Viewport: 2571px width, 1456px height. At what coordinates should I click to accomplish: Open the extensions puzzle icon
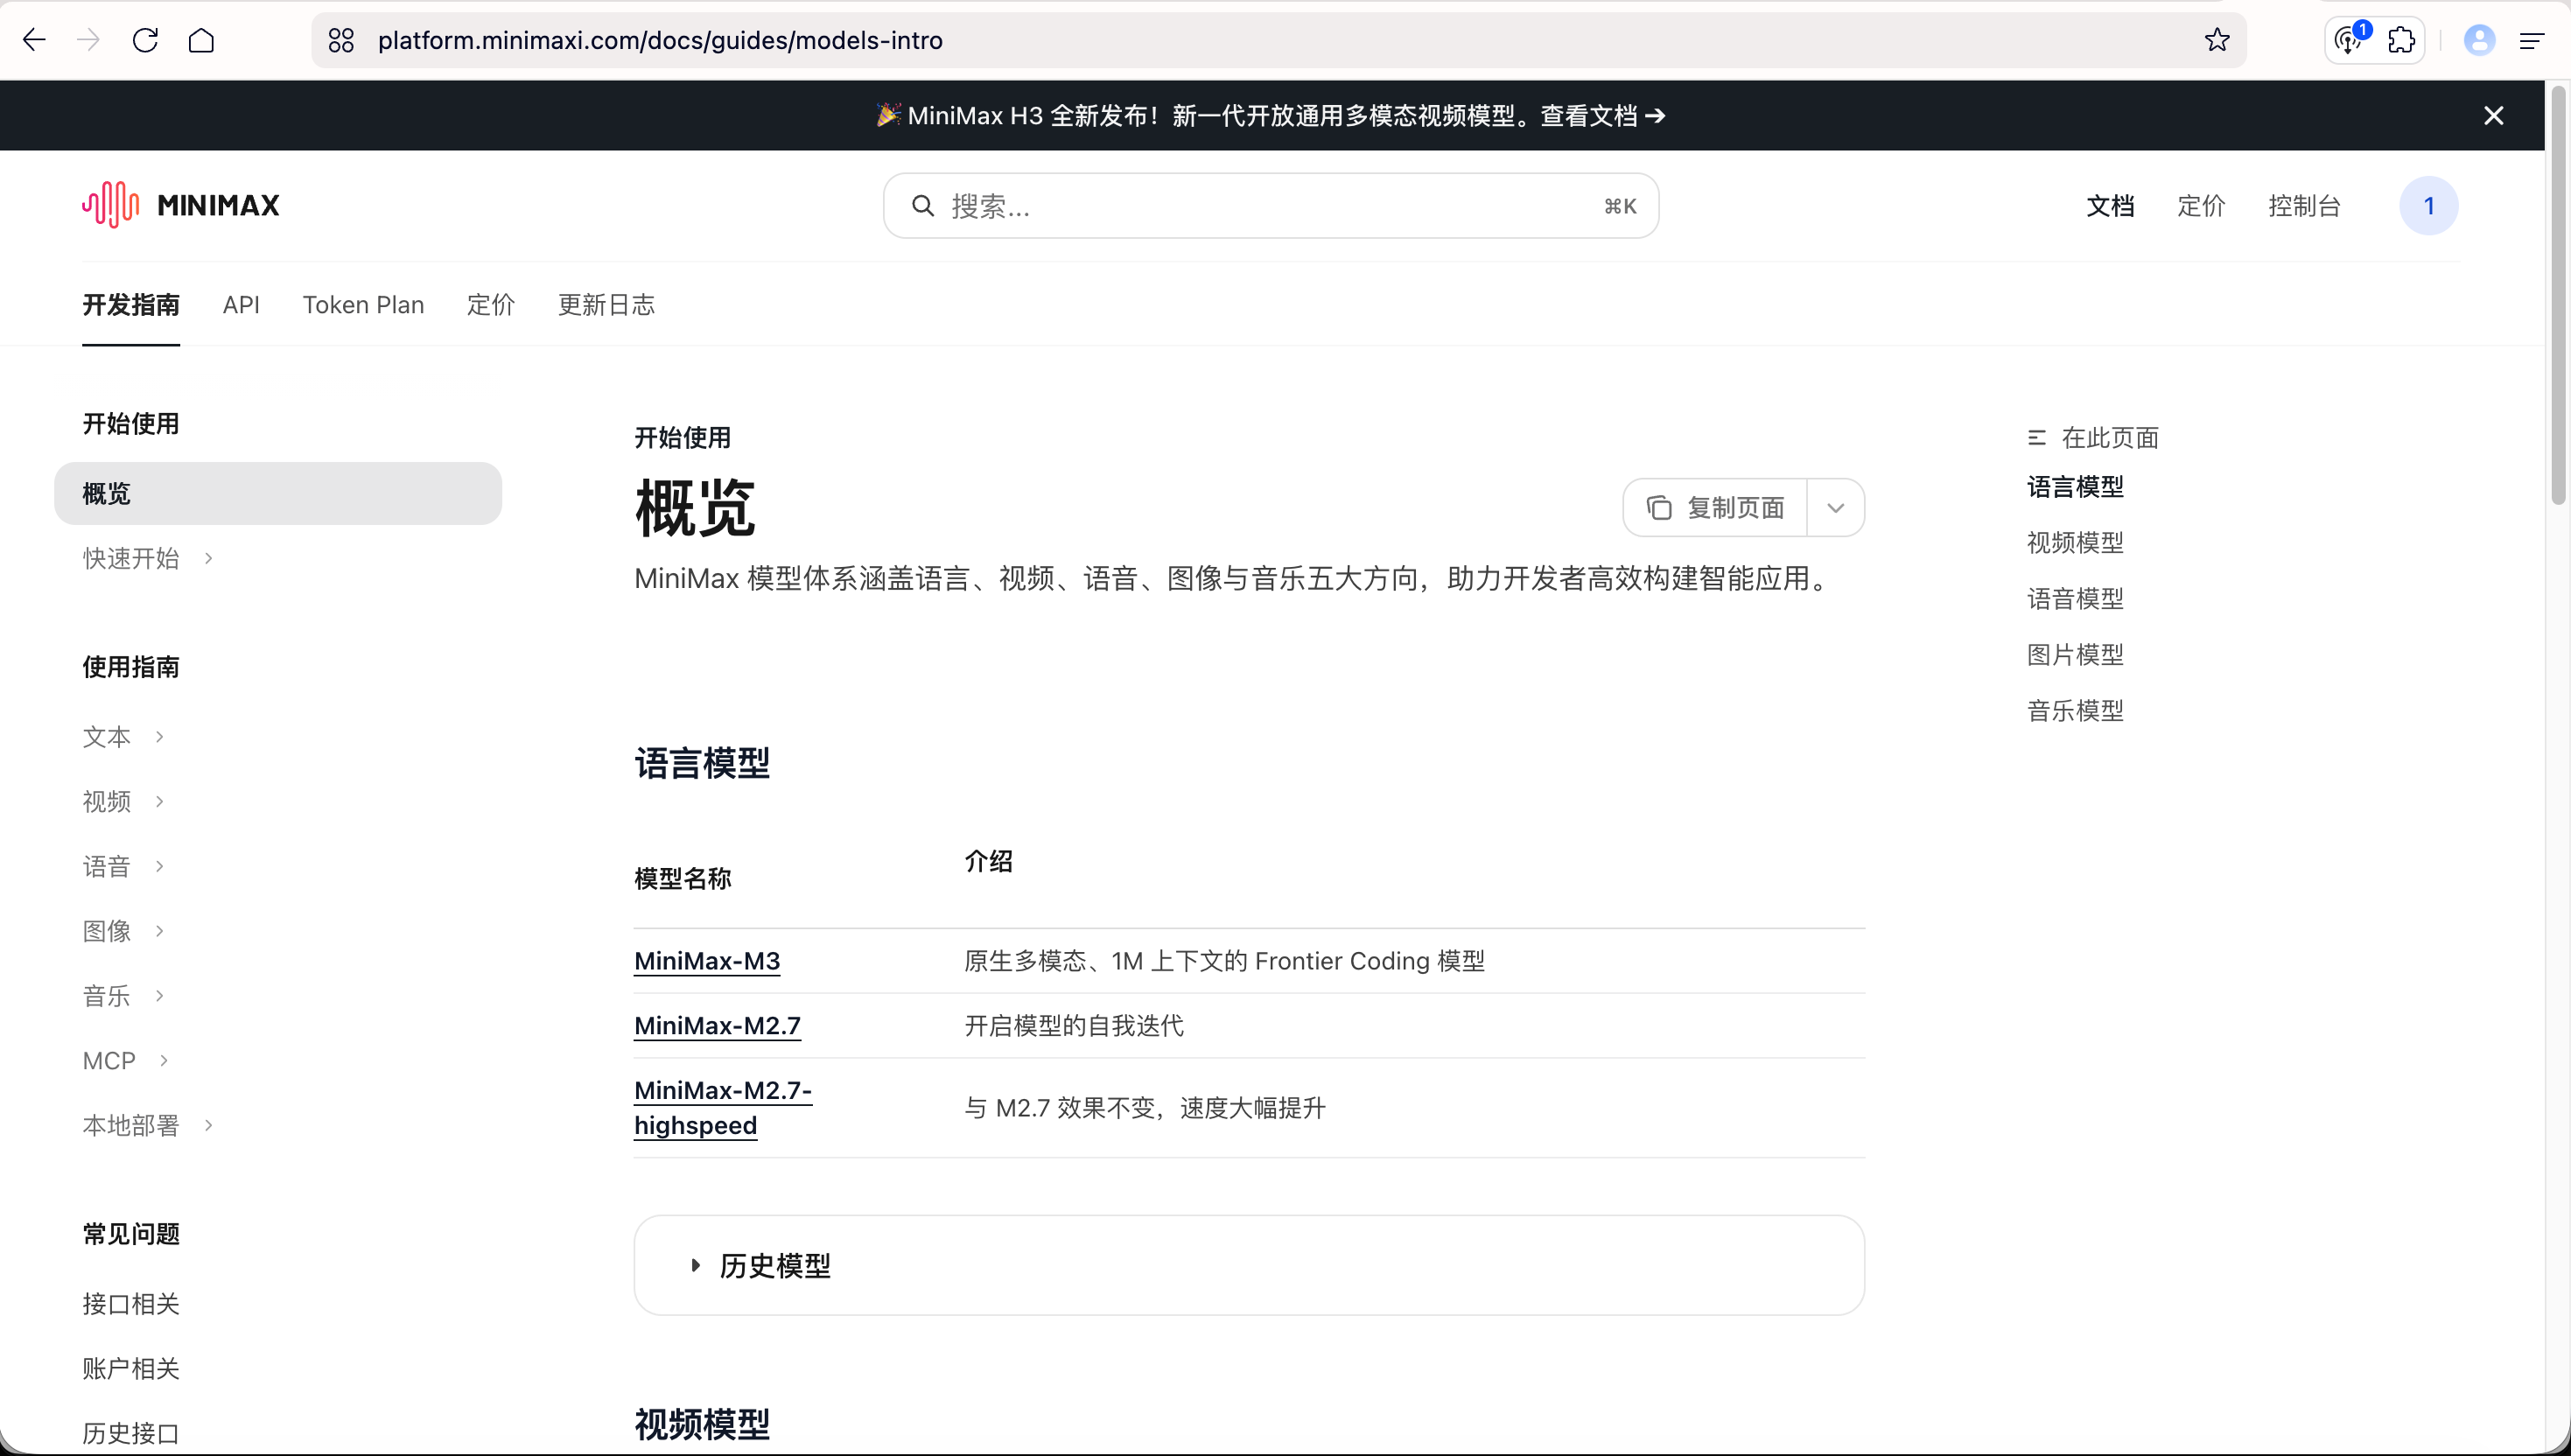point(2401,40)
